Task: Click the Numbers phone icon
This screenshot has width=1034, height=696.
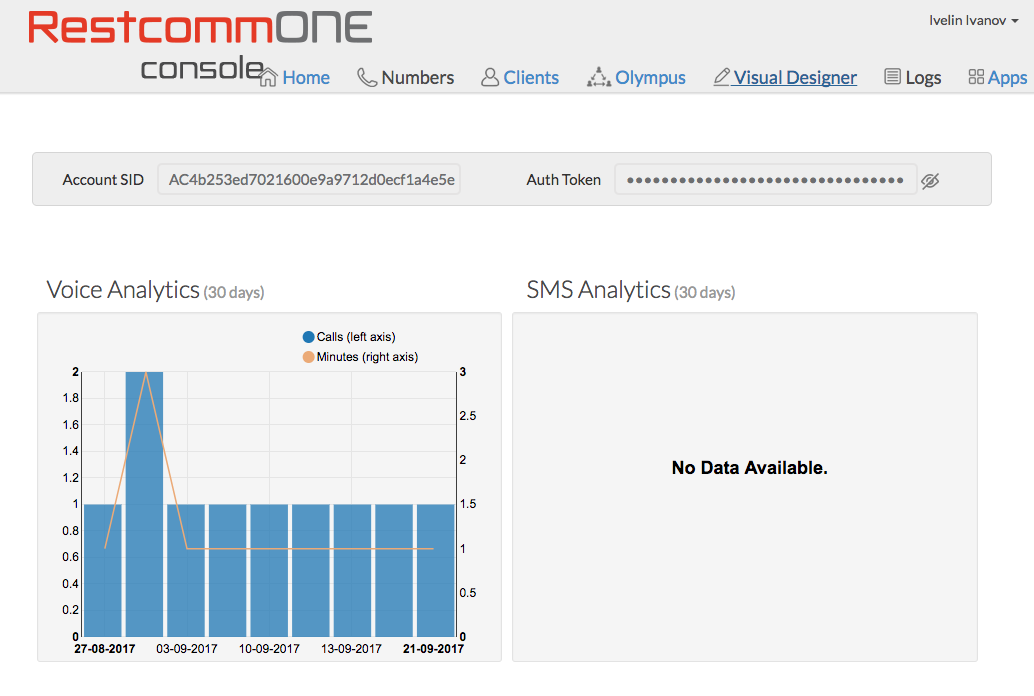Action: [x=367, y=77]
